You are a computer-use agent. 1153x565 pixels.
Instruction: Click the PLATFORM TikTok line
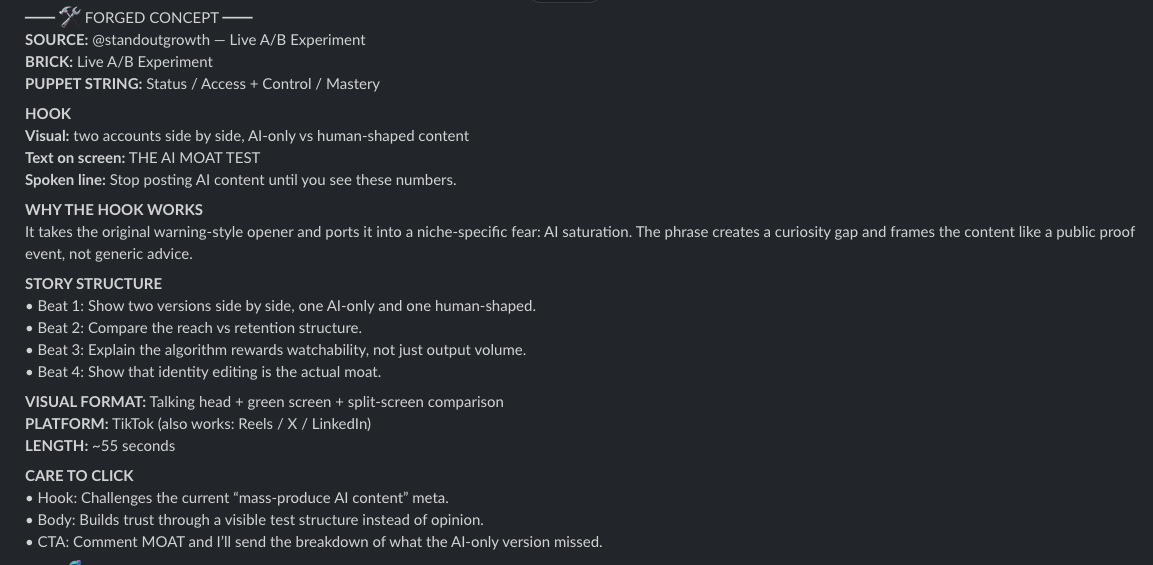198,424
